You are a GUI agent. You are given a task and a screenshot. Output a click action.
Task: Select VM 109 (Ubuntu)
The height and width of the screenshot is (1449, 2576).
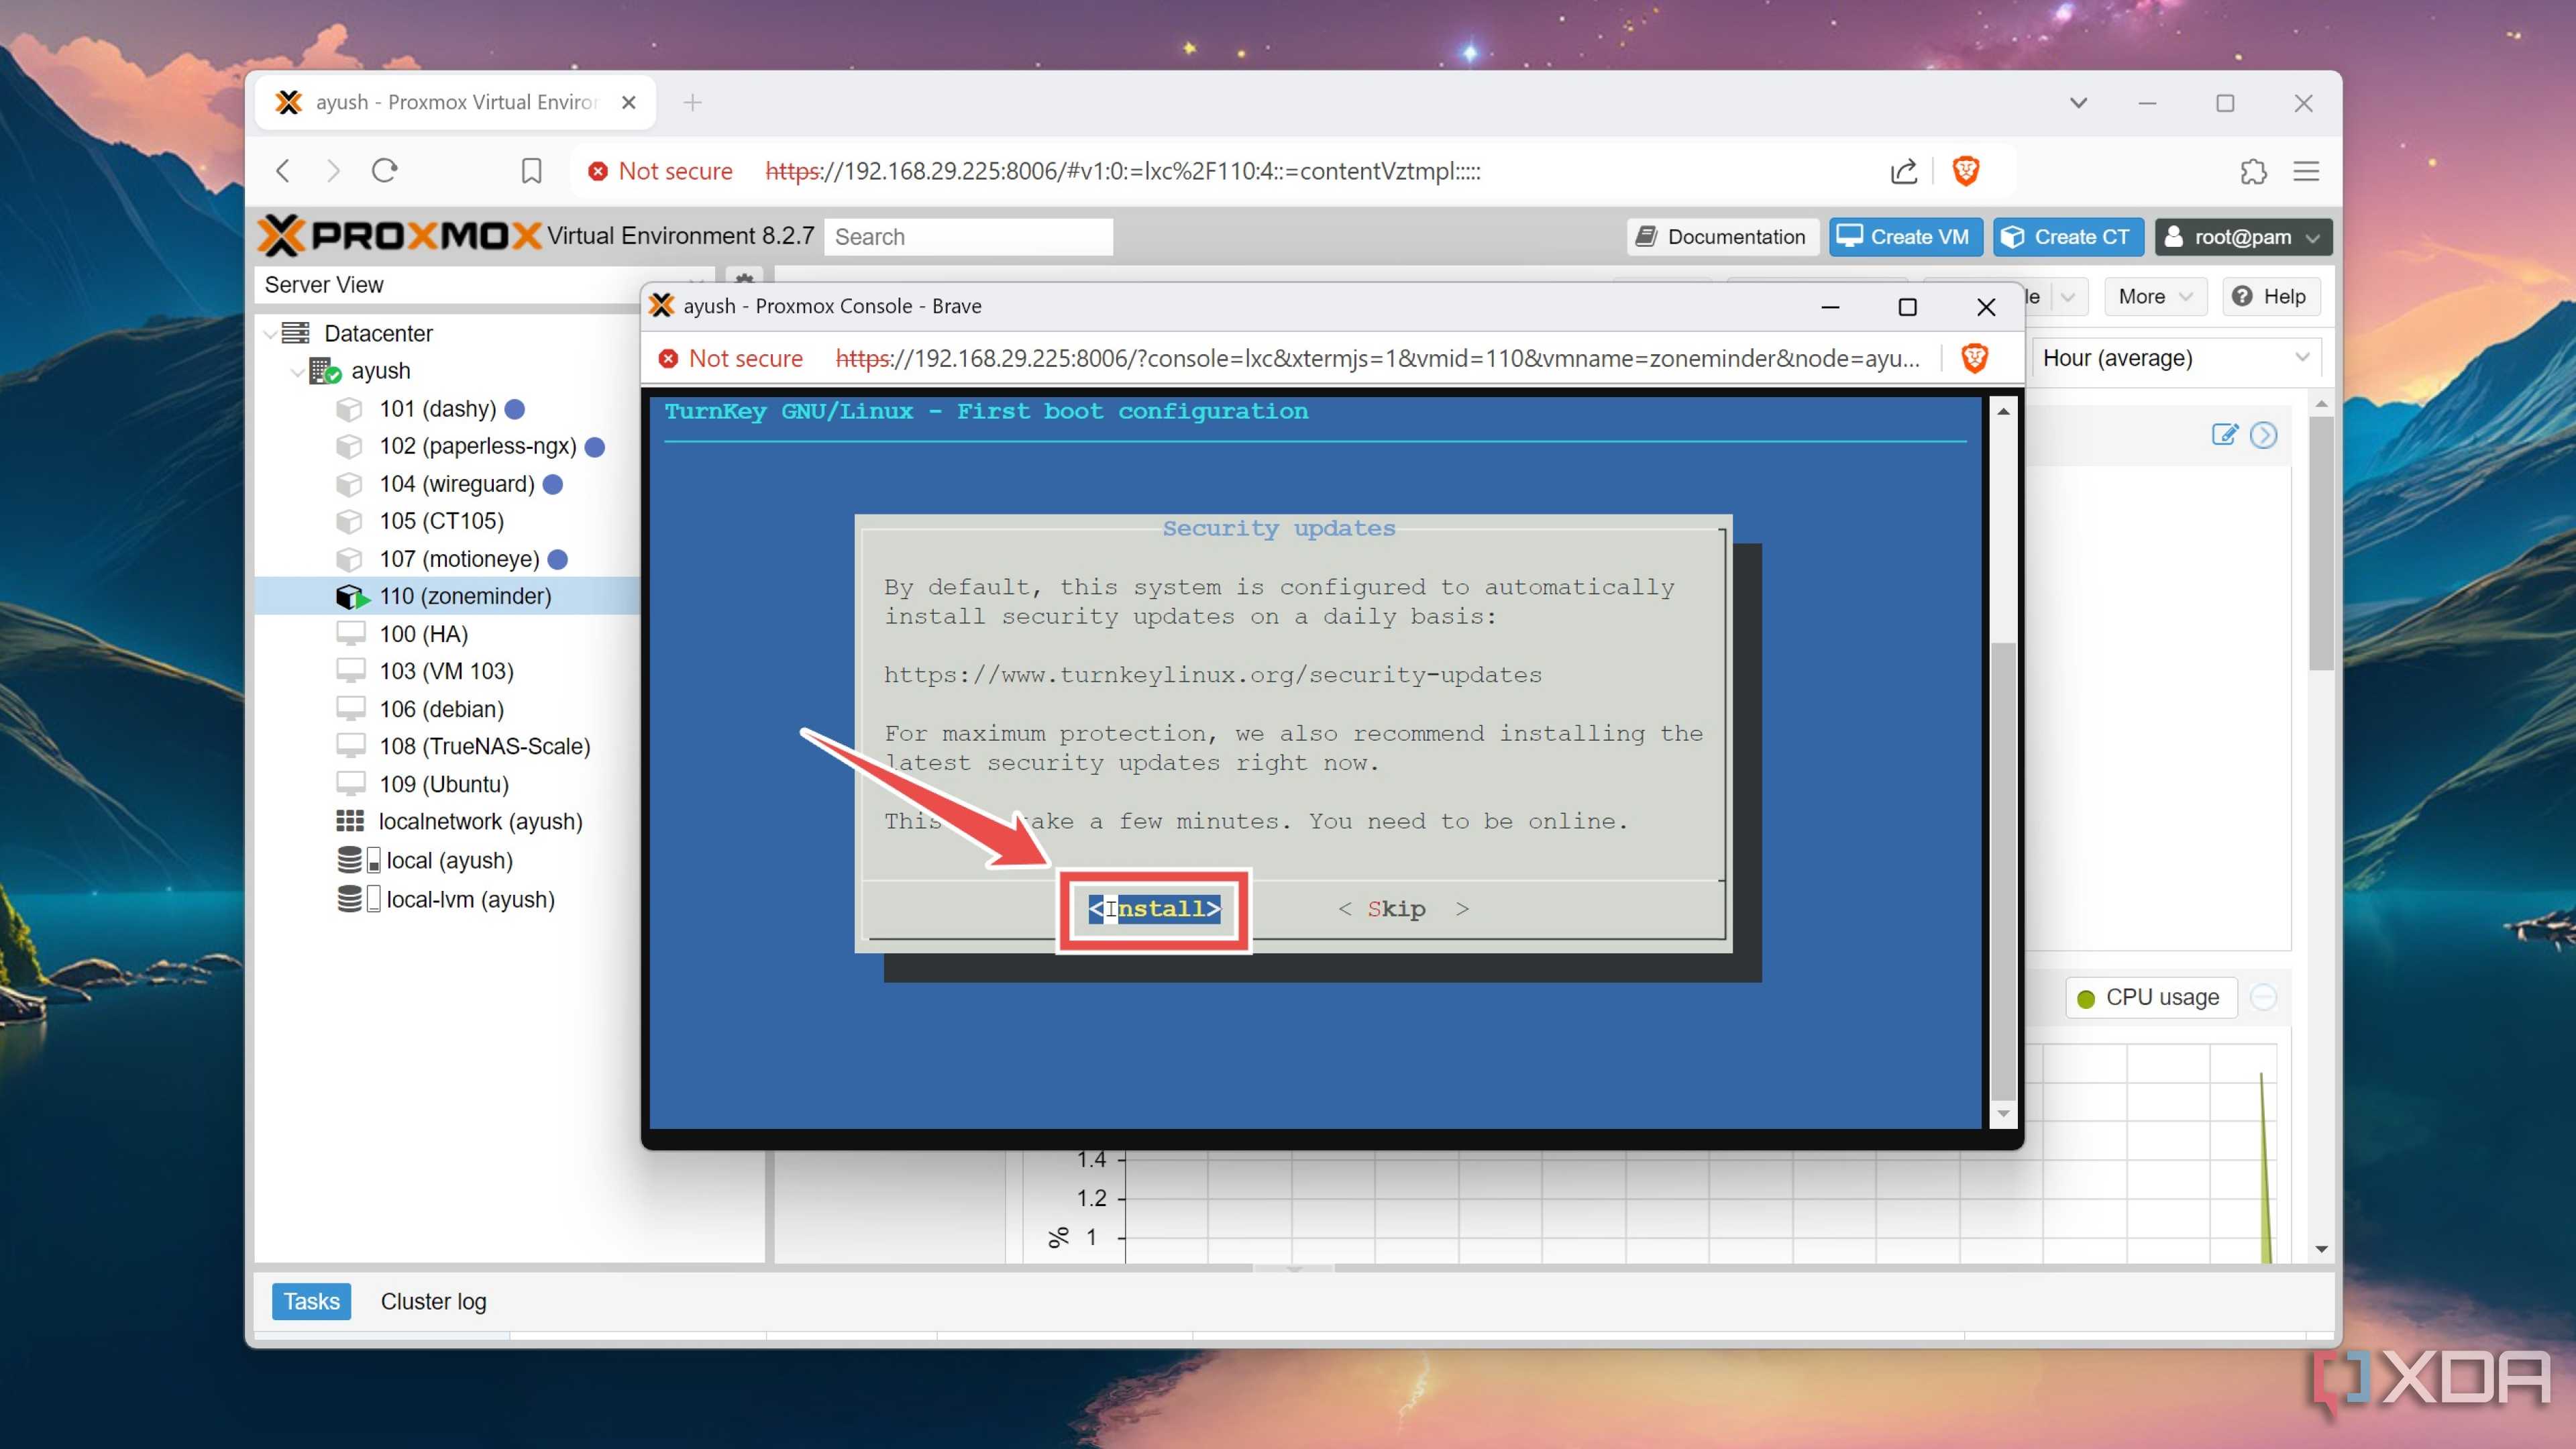click(x=444, y=784)
